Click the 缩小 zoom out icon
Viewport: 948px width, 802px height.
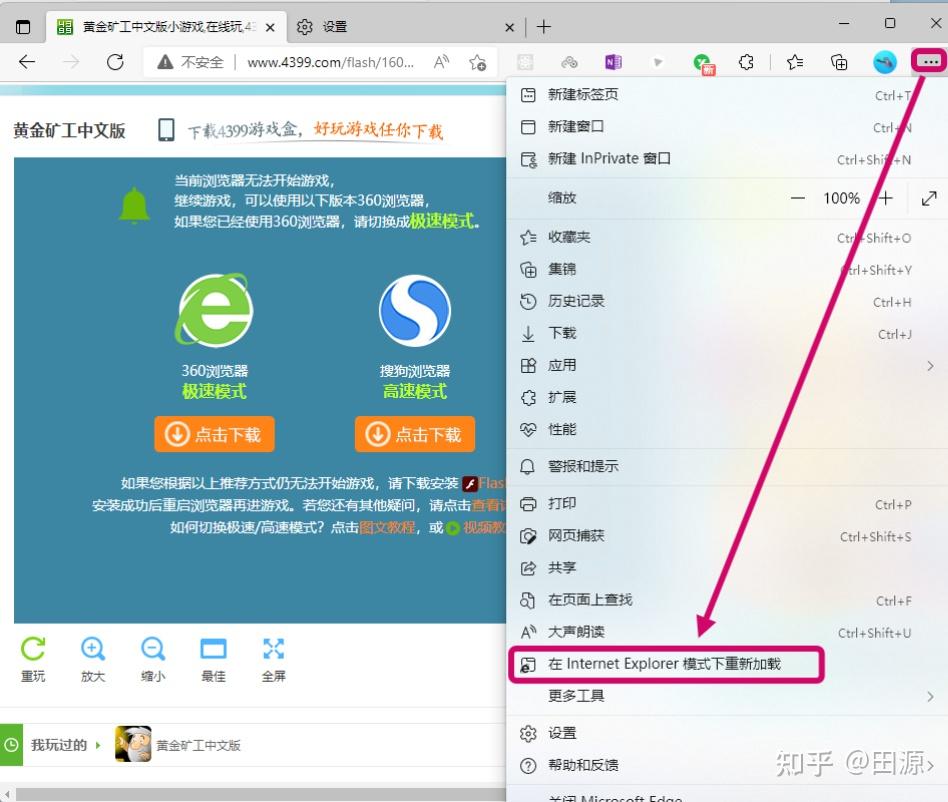(x=153, y=649)
